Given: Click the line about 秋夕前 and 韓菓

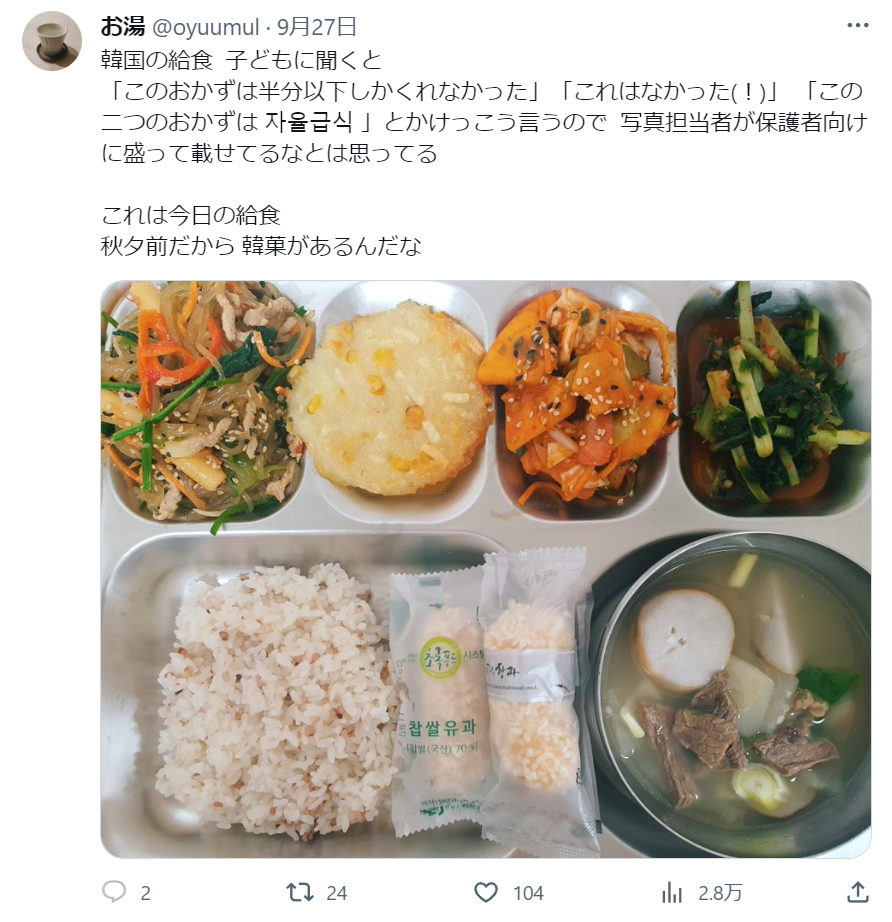Looking at the screenshot, I should click(x=261, y=246).
